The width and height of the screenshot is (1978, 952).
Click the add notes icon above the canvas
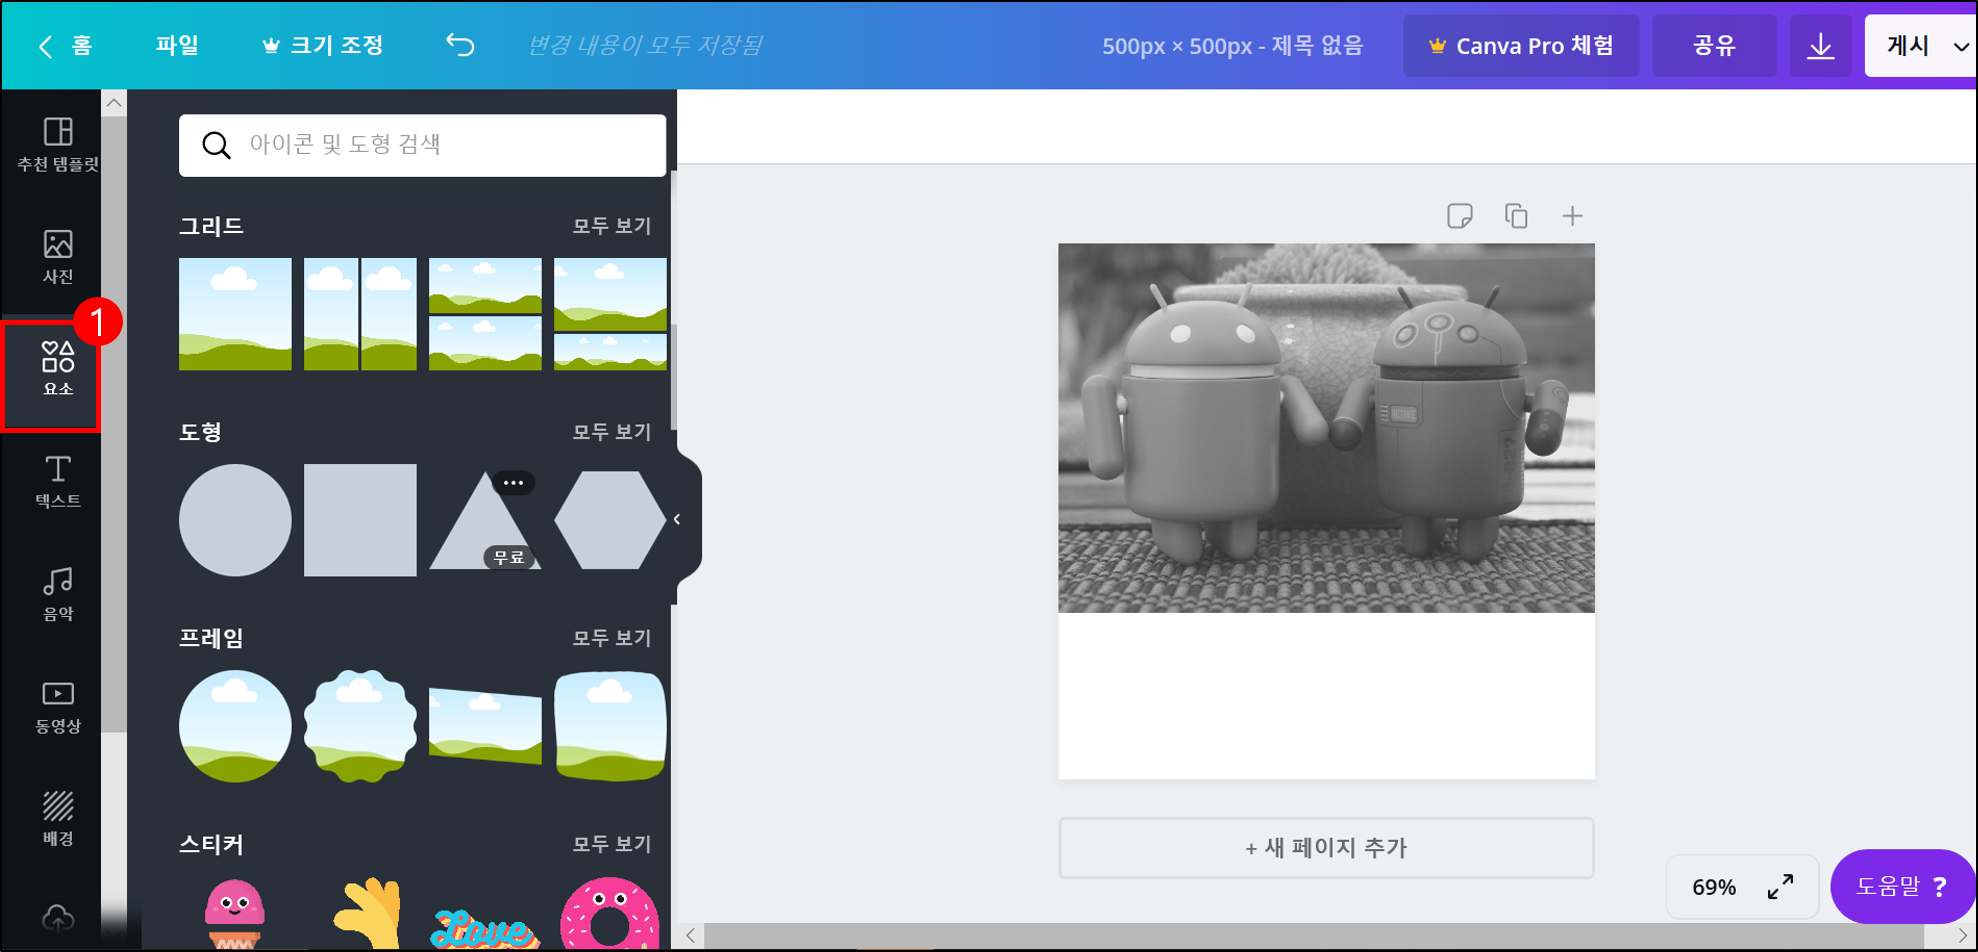click(x=1460, y=214)
